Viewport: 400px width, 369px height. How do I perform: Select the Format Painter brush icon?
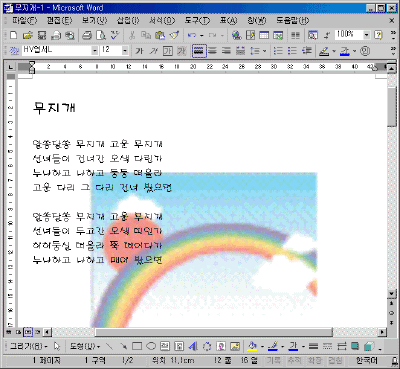pos(174,35)
